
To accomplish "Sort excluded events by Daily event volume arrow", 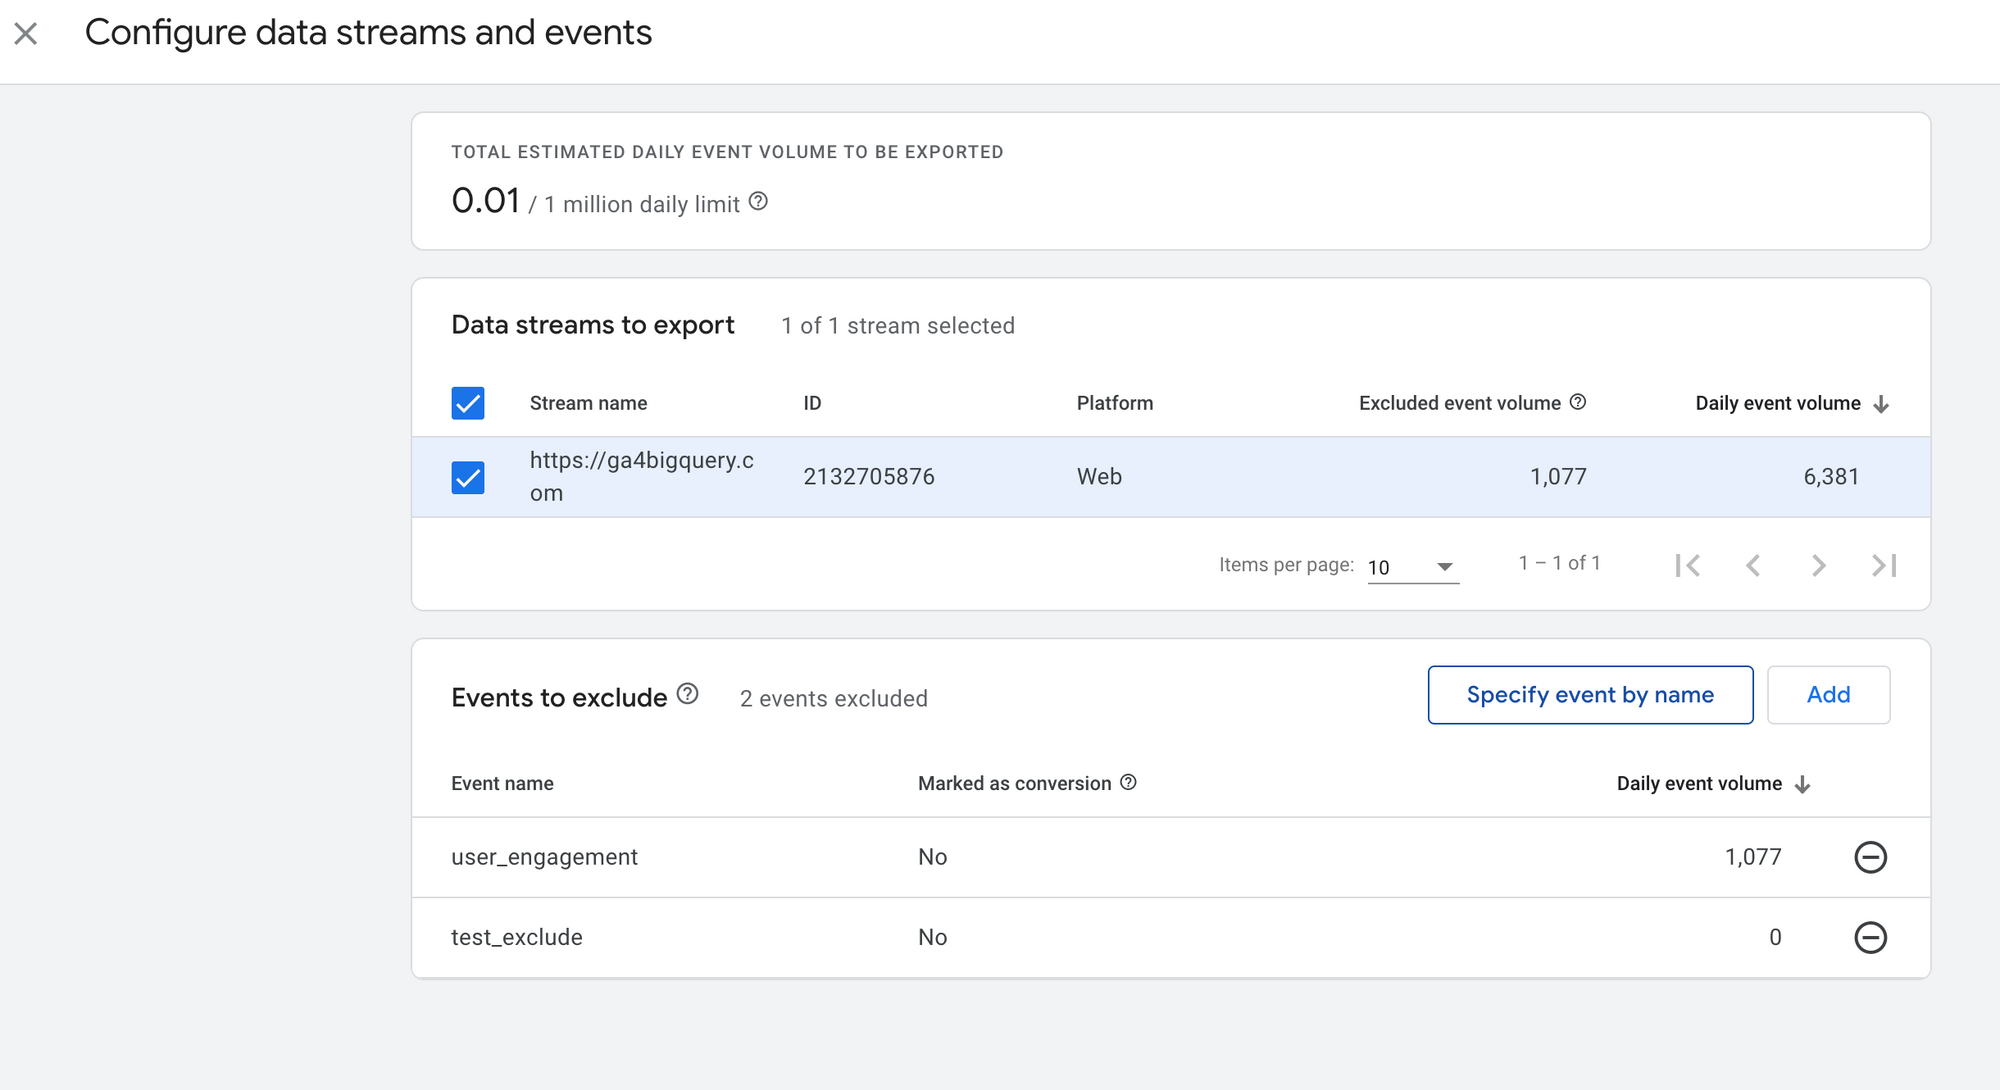I will 1803,784.
